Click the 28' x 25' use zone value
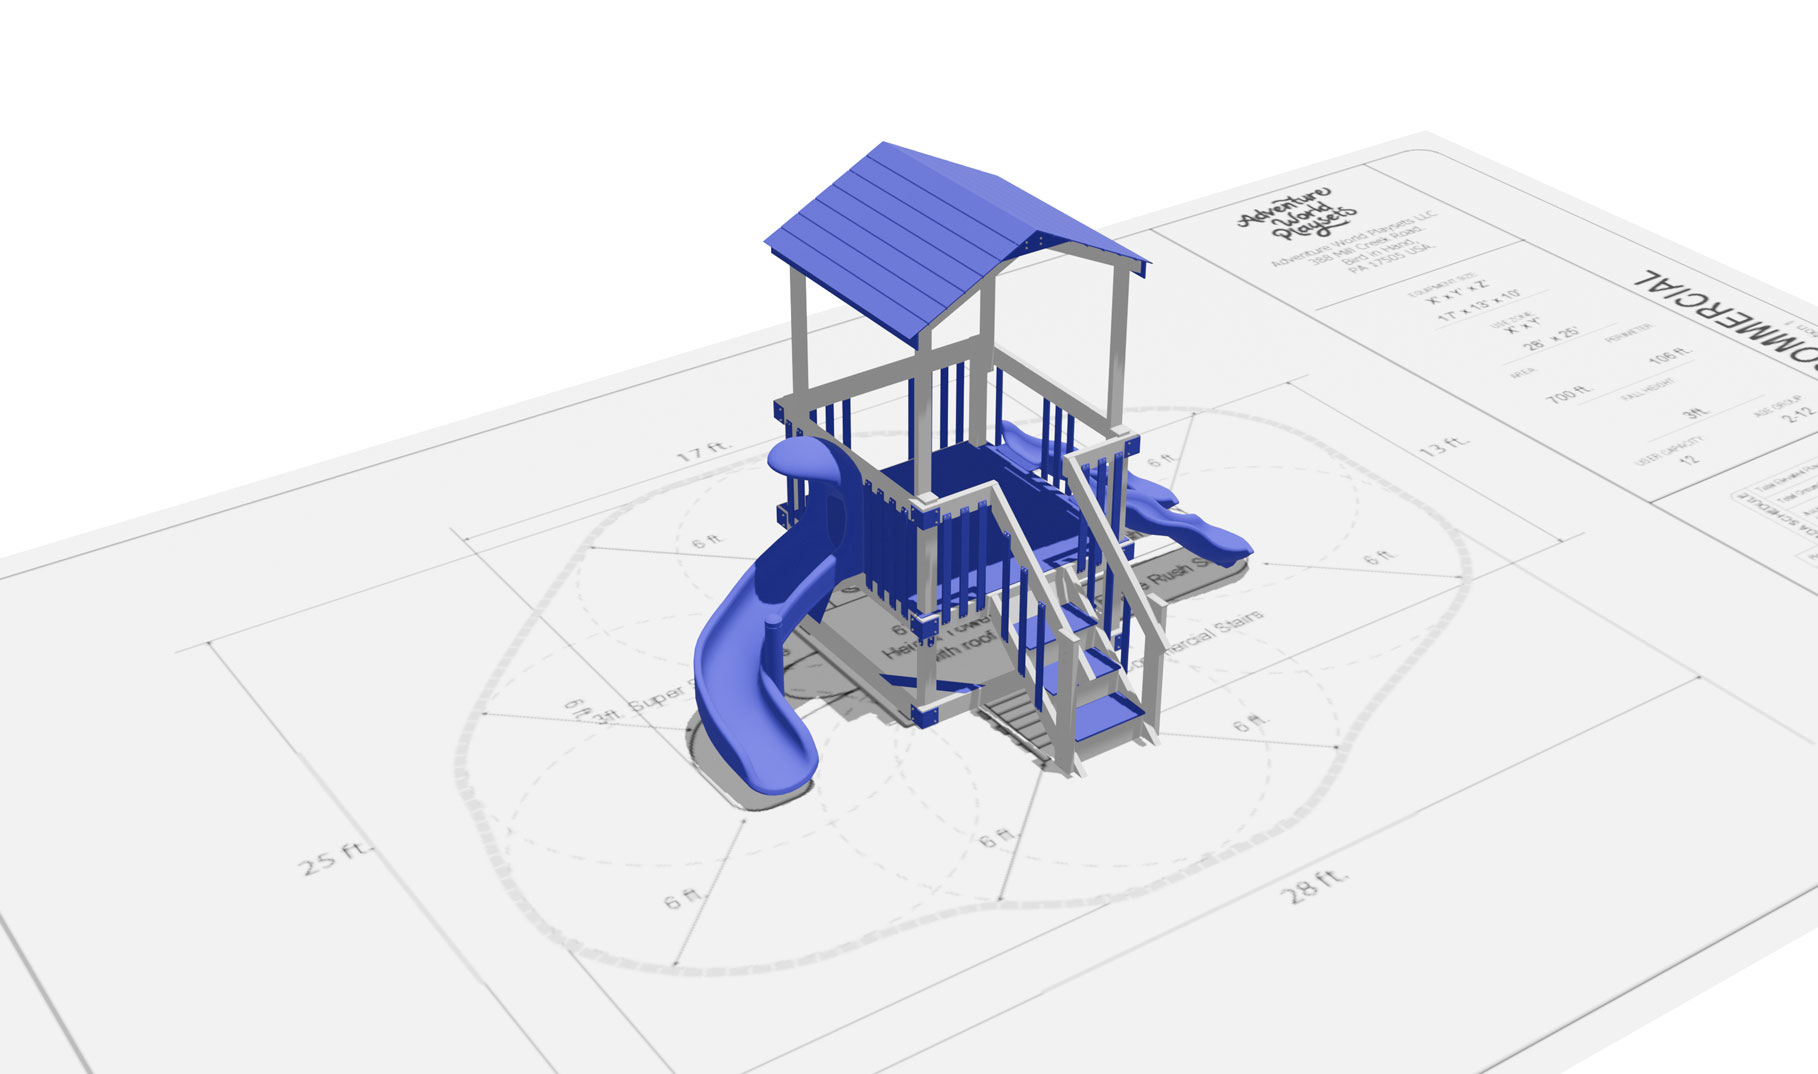This screenshot has height=1074, width=1818. click(1551, 338)
